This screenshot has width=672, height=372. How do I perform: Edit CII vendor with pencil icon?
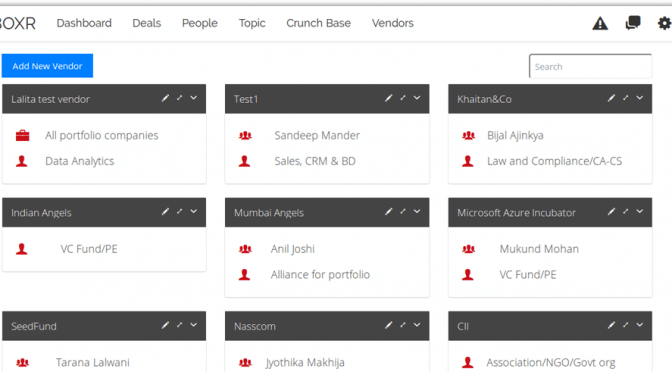(x=611, y=325)
